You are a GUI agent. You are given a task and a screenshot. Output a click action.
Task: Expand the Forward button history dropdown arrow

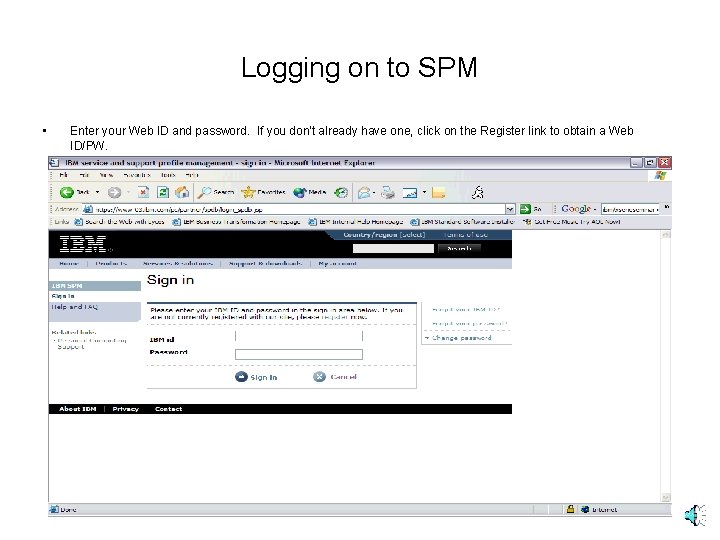(x=129, y=192)
